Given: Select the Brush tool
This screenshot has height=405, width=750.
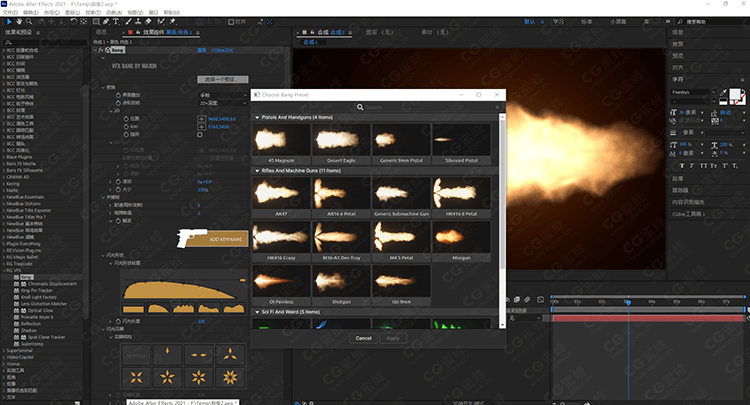Looking at the screenshot, I should [128, 22].
